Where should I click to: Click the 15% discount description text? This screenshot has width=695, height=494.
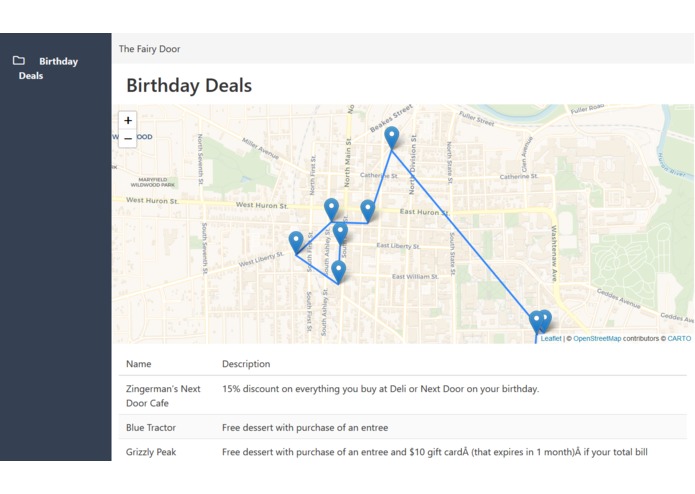(380, 389)
